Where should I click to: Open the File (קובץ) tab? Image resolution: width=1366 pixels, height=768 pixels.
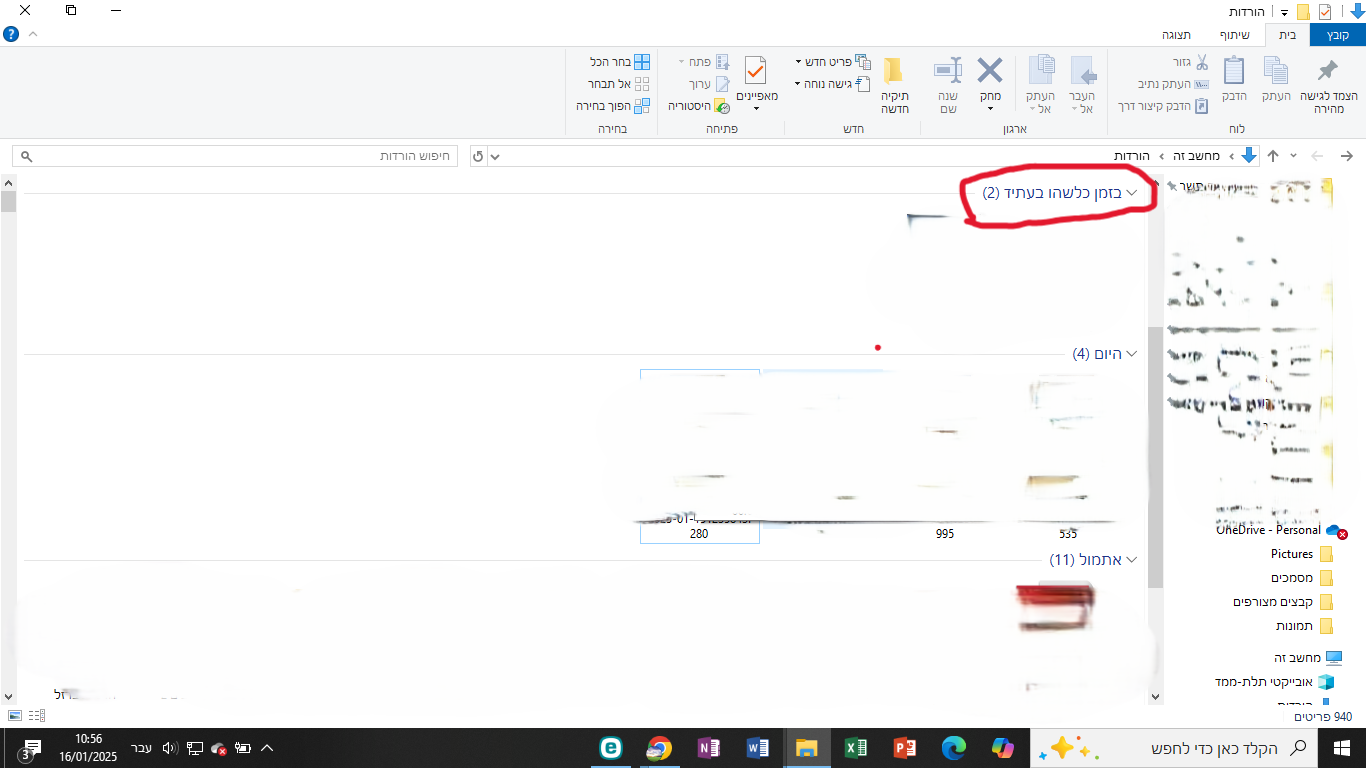click(x=1338, y=34)
